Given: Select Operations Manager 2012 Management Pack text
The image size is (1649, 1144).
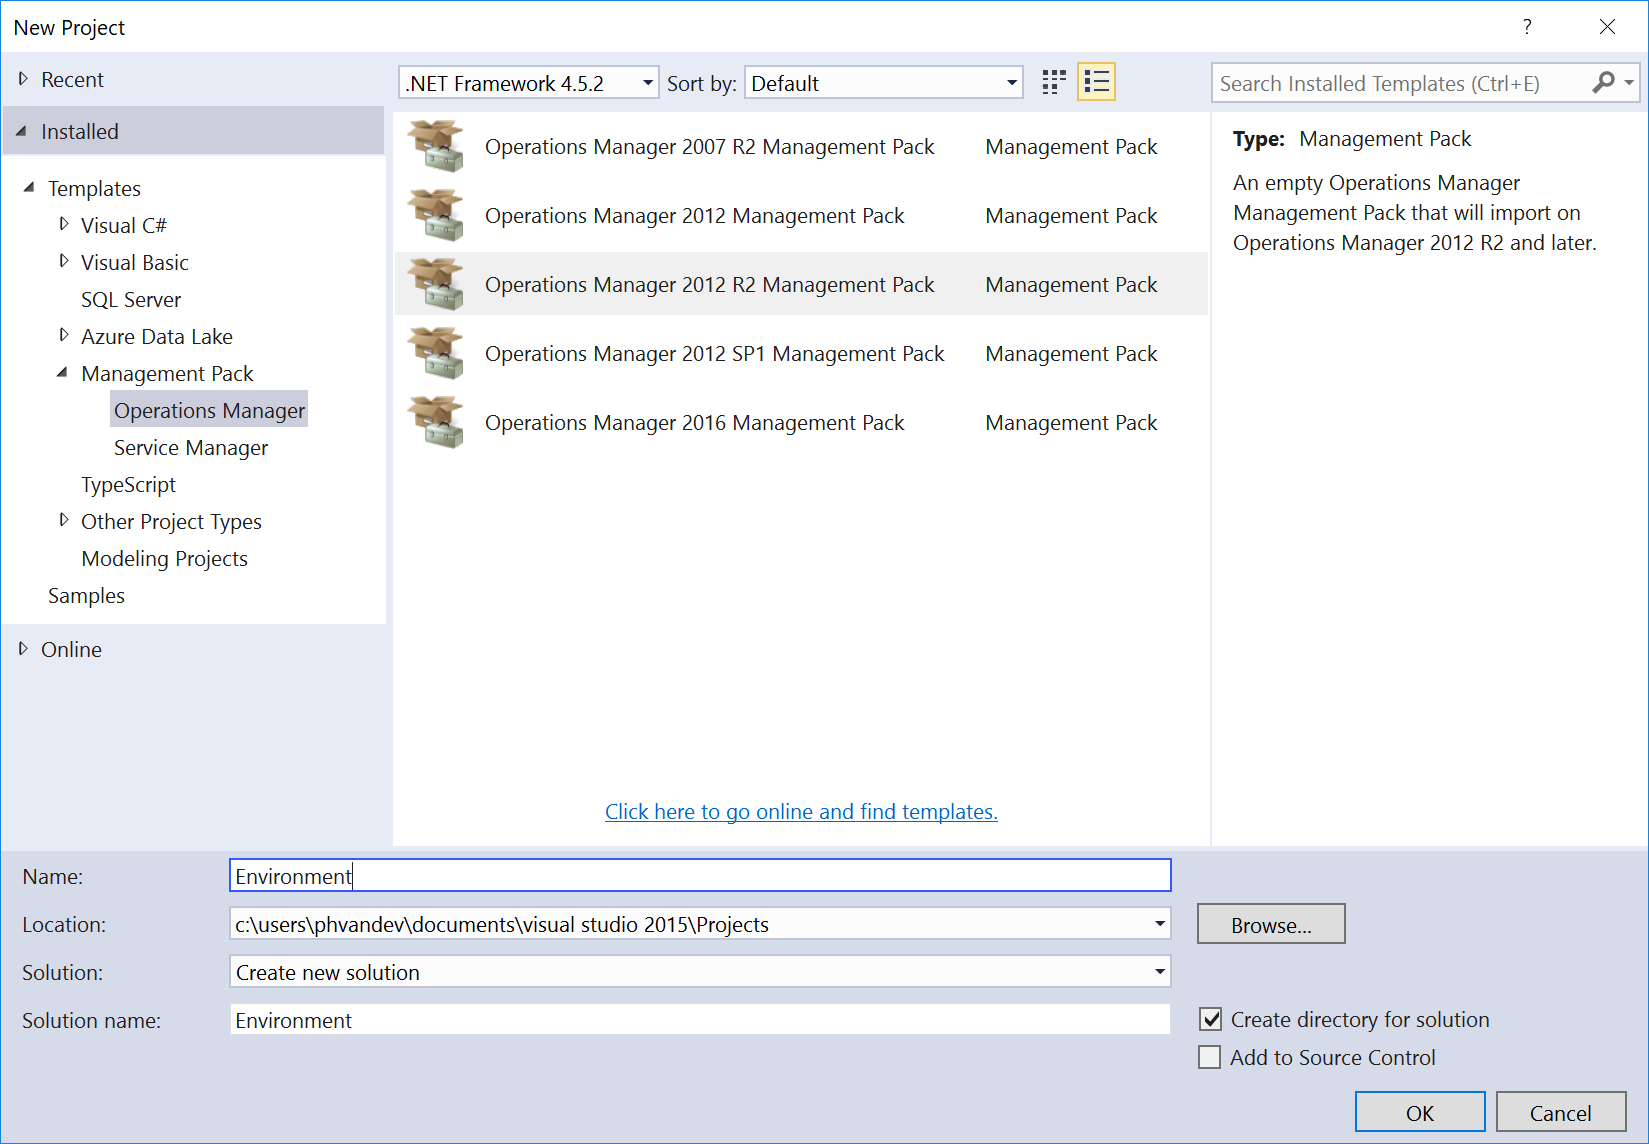Looking at the screenshot, I should 694,215.
